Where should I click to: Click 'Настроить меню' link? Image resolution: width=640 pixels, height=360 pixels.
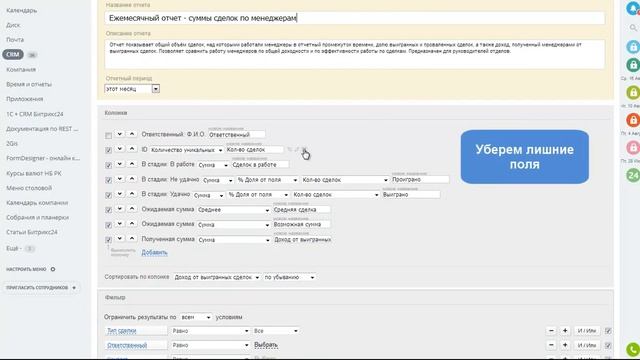(26, 269)
